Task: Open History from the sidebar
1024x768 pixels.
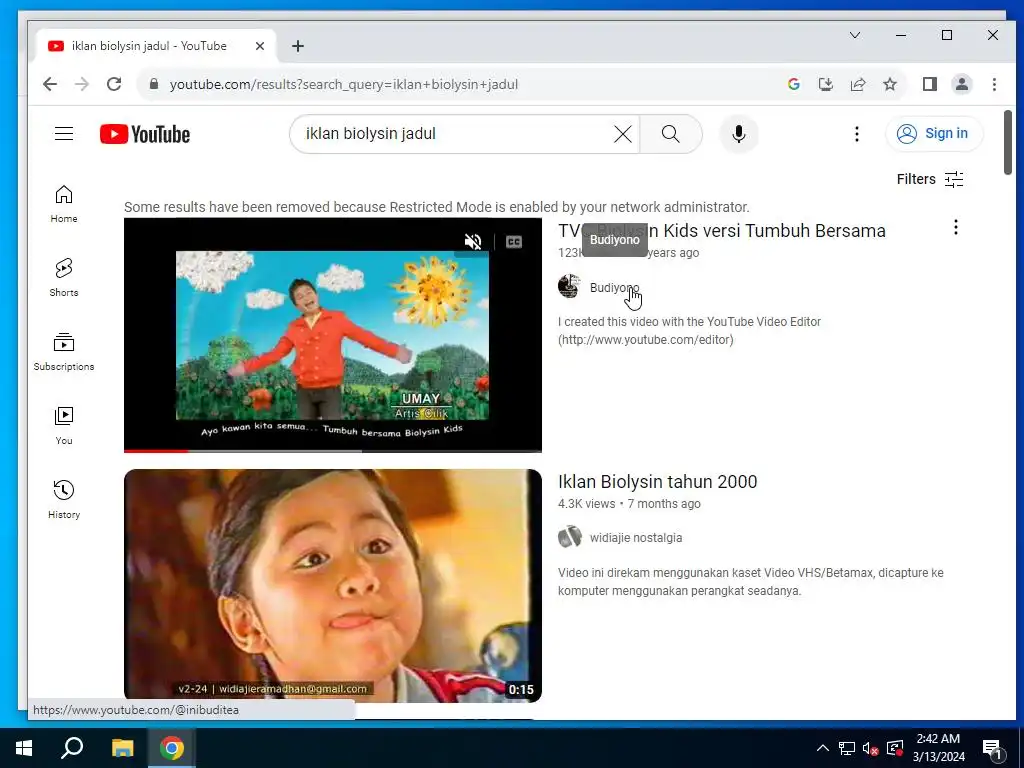Action: (64, 500)
